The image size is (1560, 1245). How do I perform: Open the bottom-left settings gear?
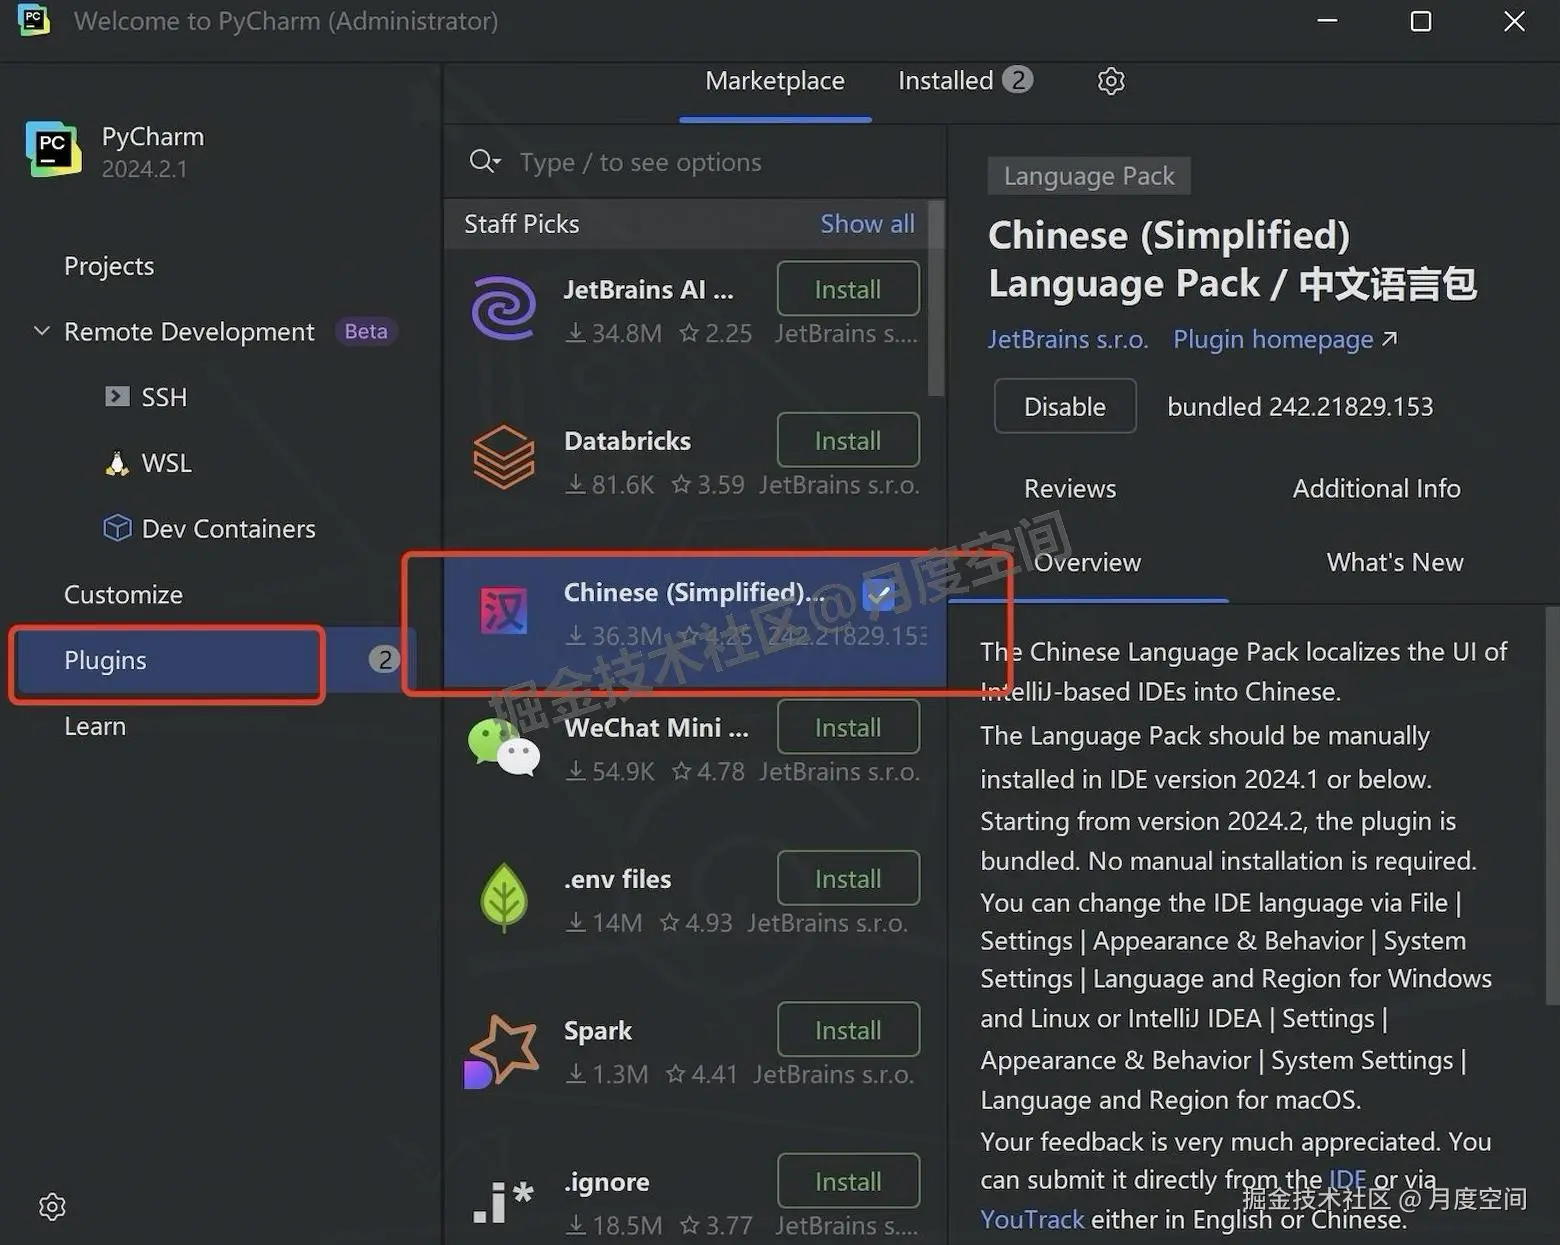click(52, 1207)
